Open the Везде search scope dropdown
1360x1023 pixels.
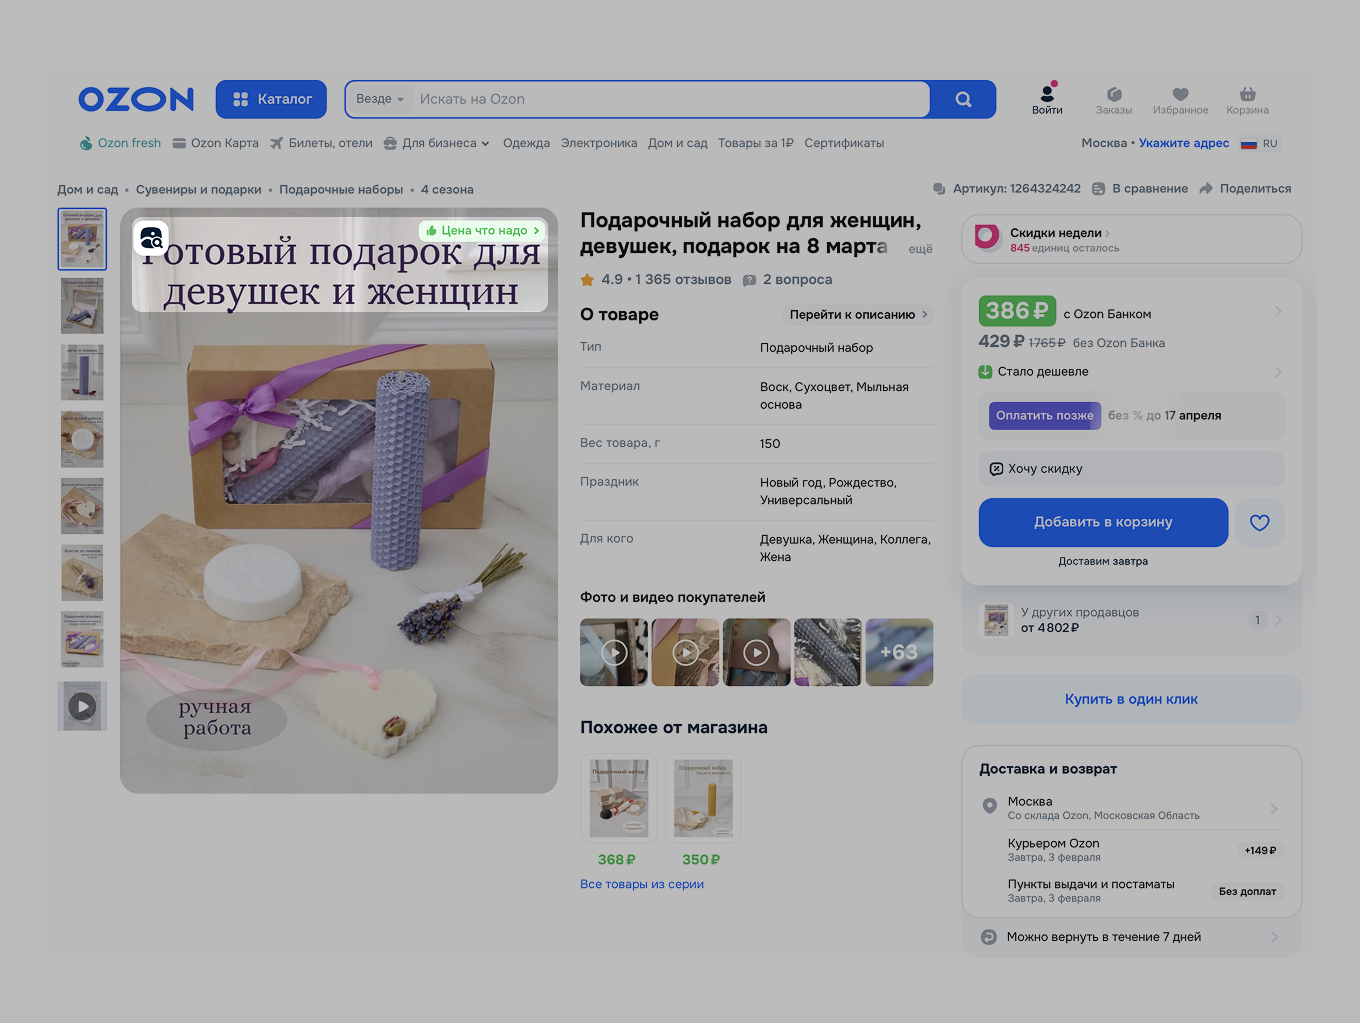[380, 99]
